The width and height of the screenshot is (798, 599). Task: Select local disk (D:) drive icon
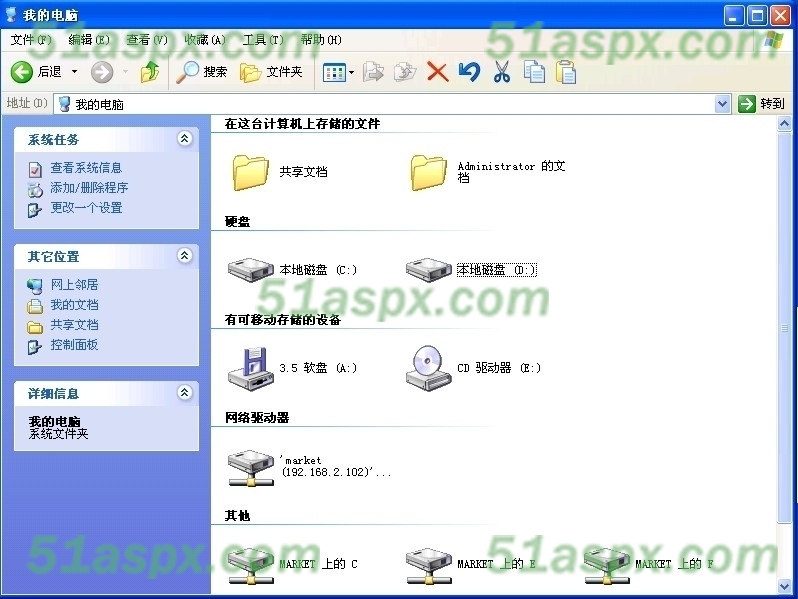429,270
